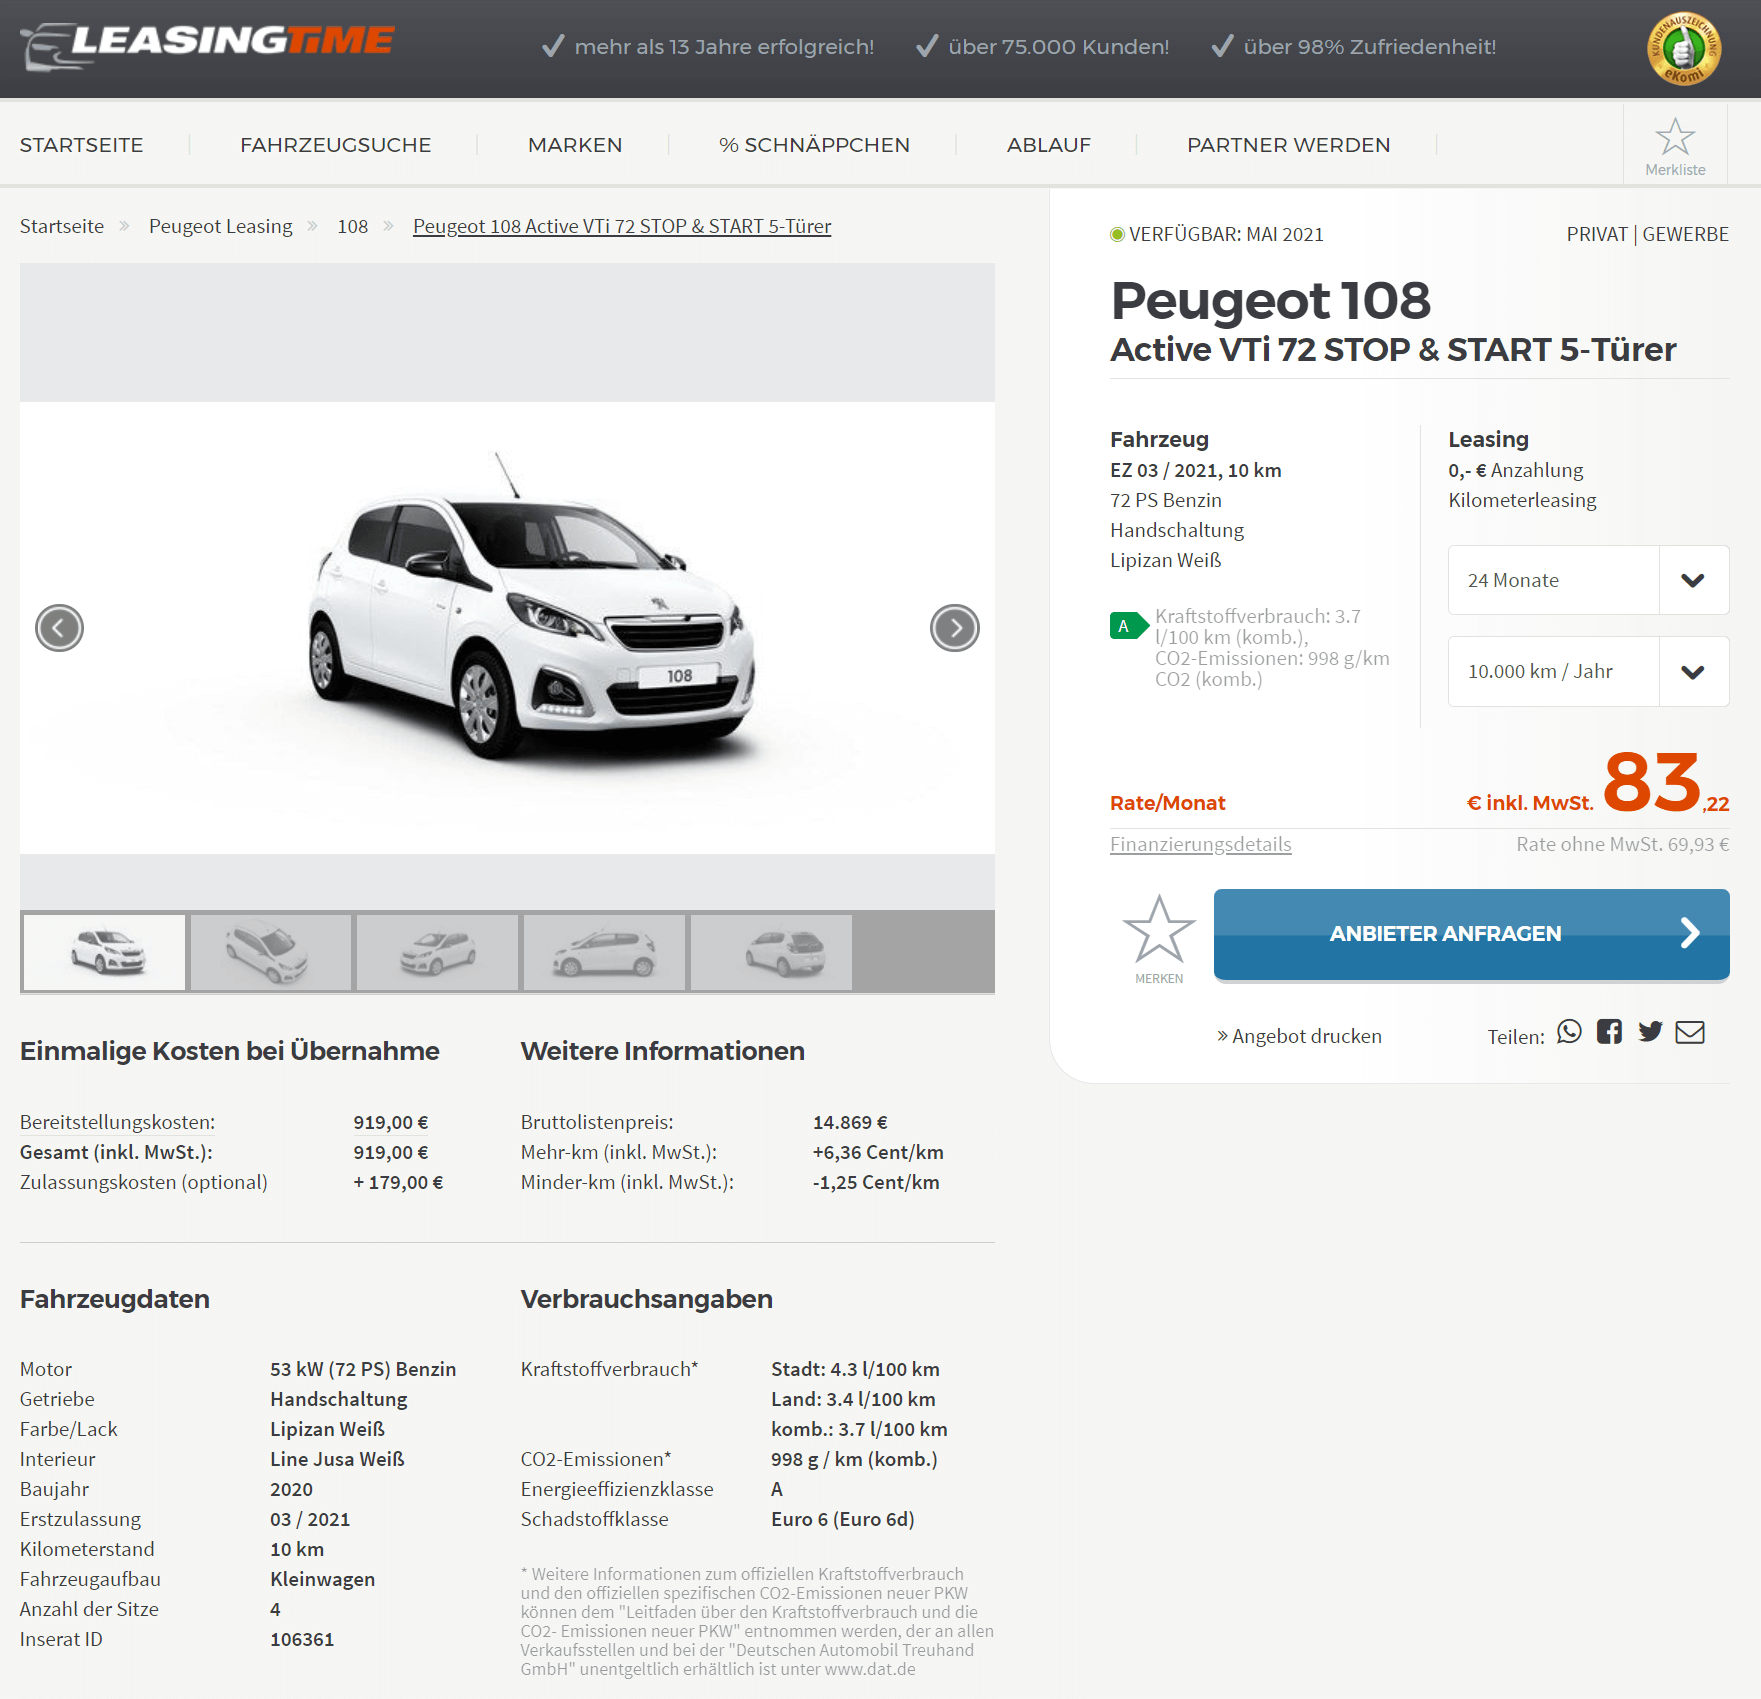This screenshot has height=1699, width=1761.
Task: Click Bereitstellungskosten value 919,00 €
Action: [x=391, y=1122]
